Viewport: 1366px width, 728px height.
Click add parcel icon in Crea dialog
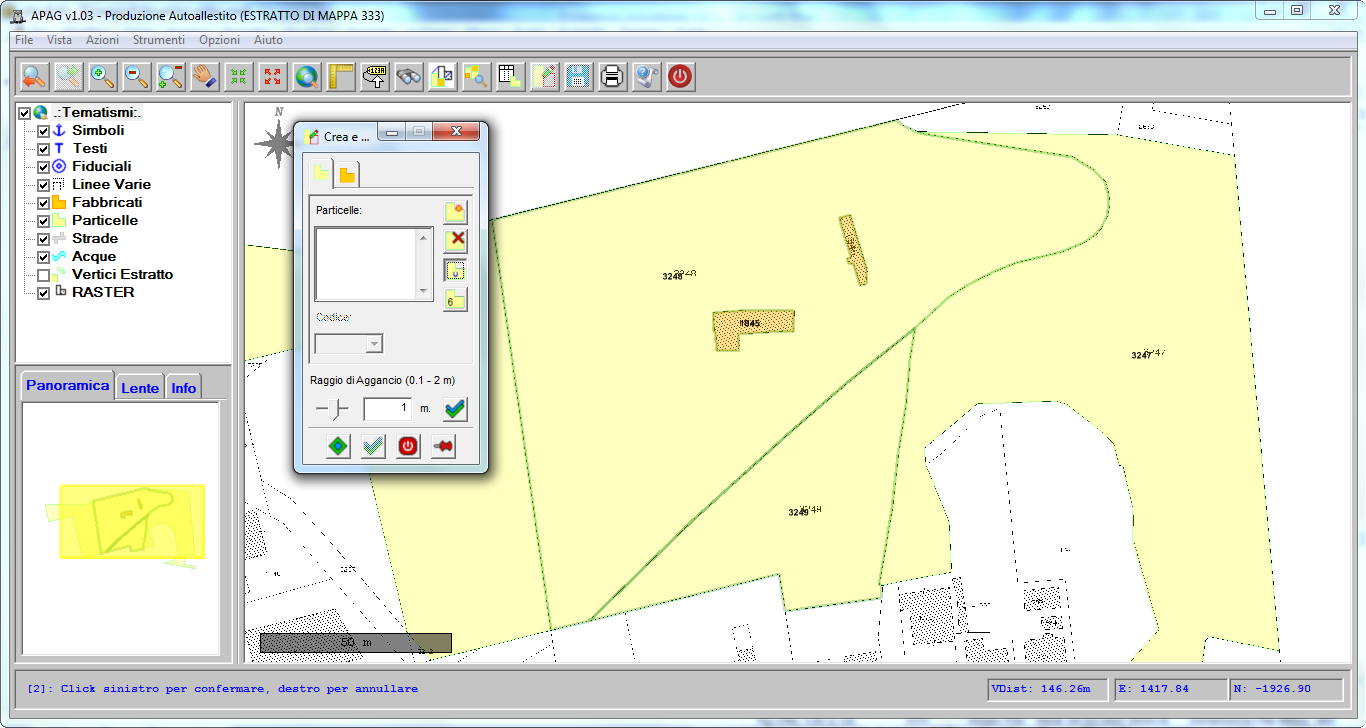pos(456,212)
